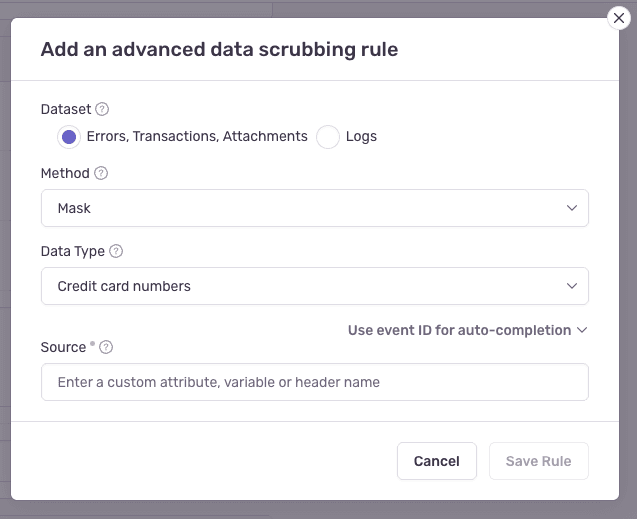Expand Use event ID for auto-completion
The height and width of the screenshot is (519, 637).
[x=459, y=330]
